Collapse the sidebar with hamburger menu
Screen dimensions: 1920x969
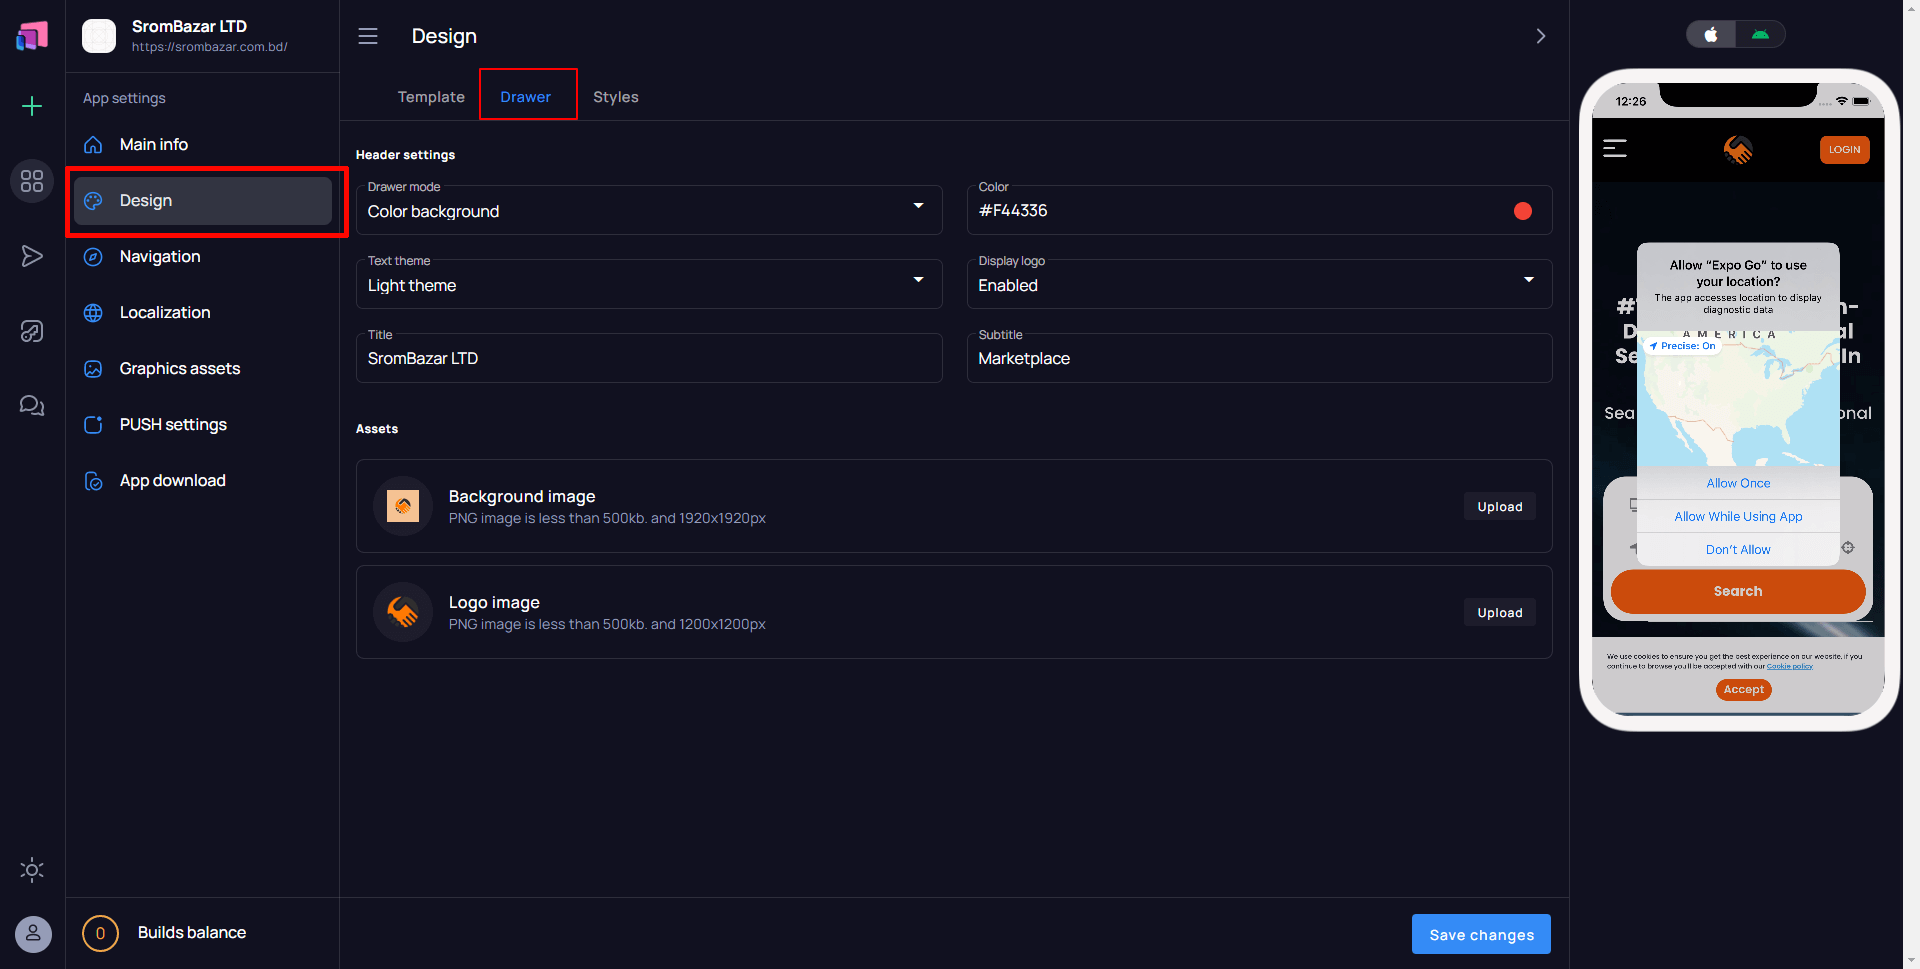tap(367, 36)
